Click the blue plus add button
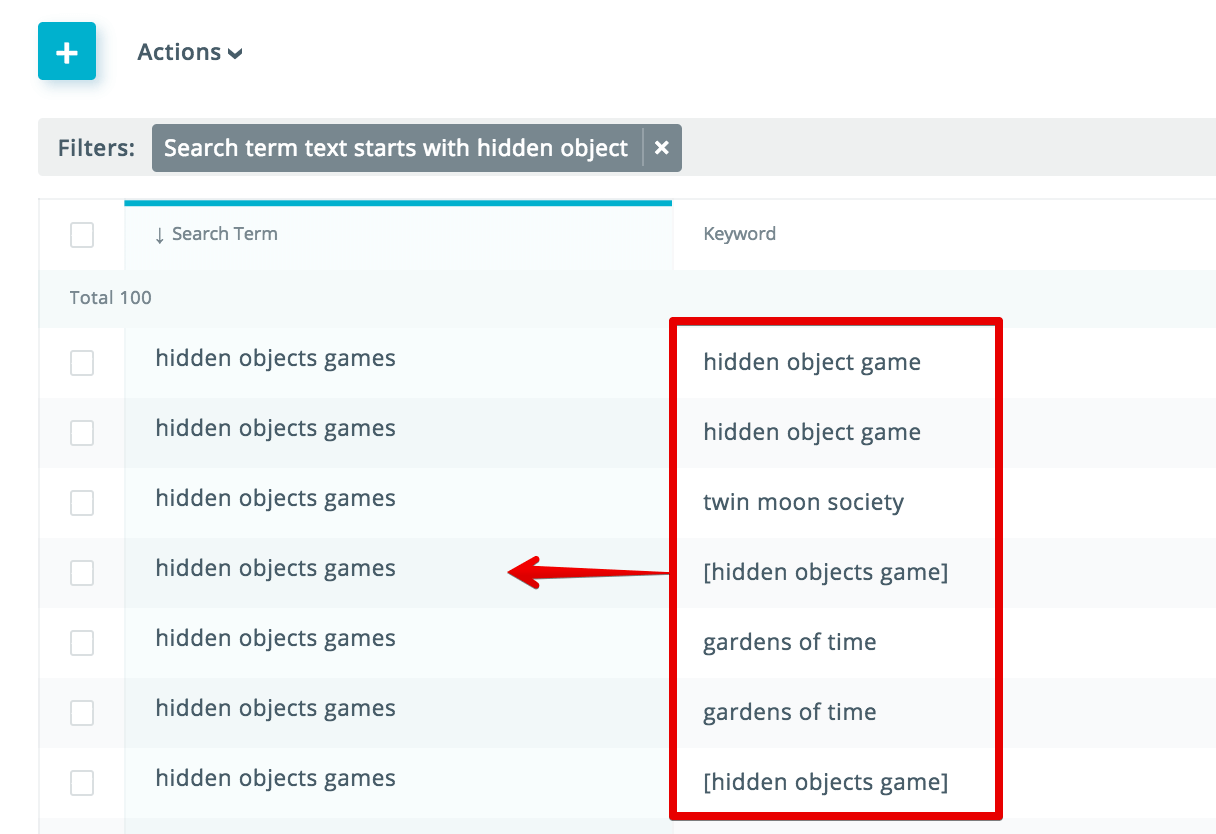This screenshot has width=1216, height=834. click(x=67, y=52)
